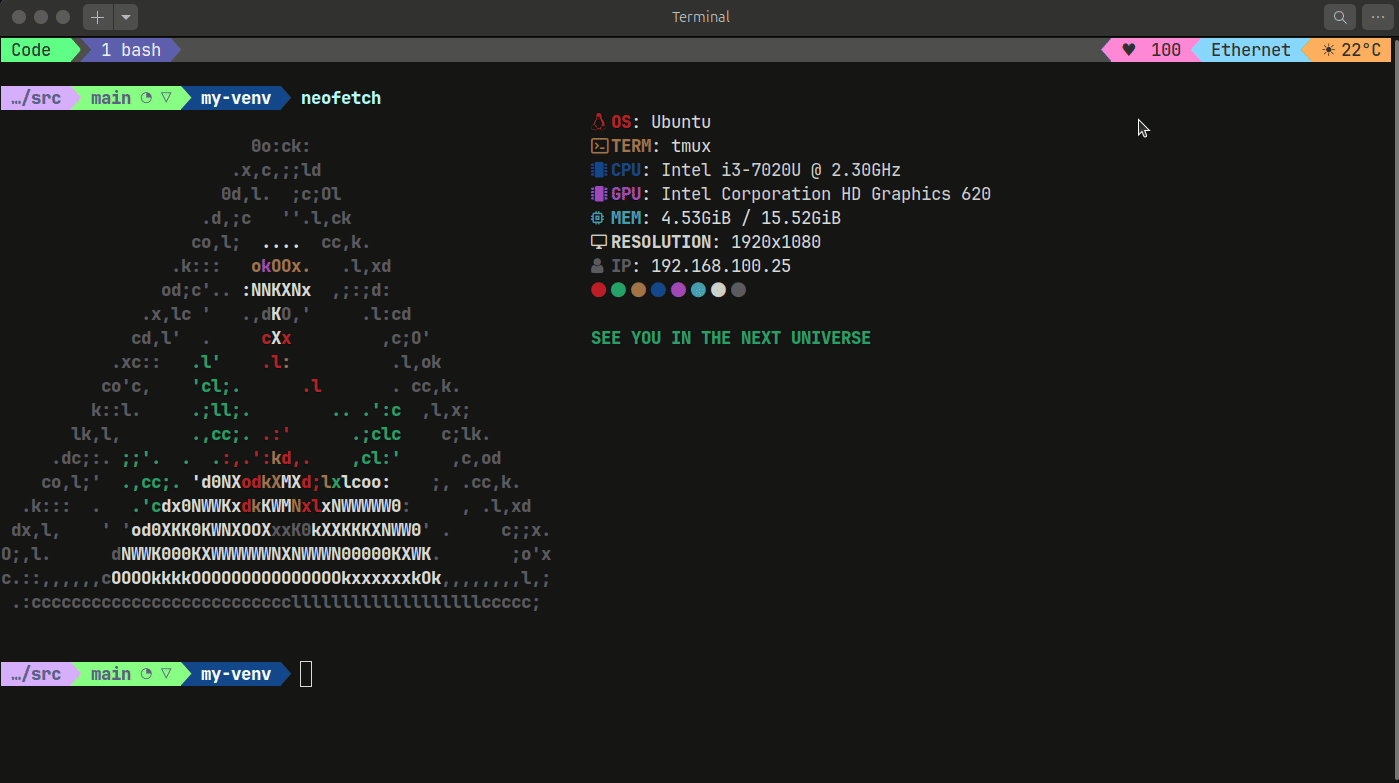
Task: Click the purple color dot
Action: 679,290
